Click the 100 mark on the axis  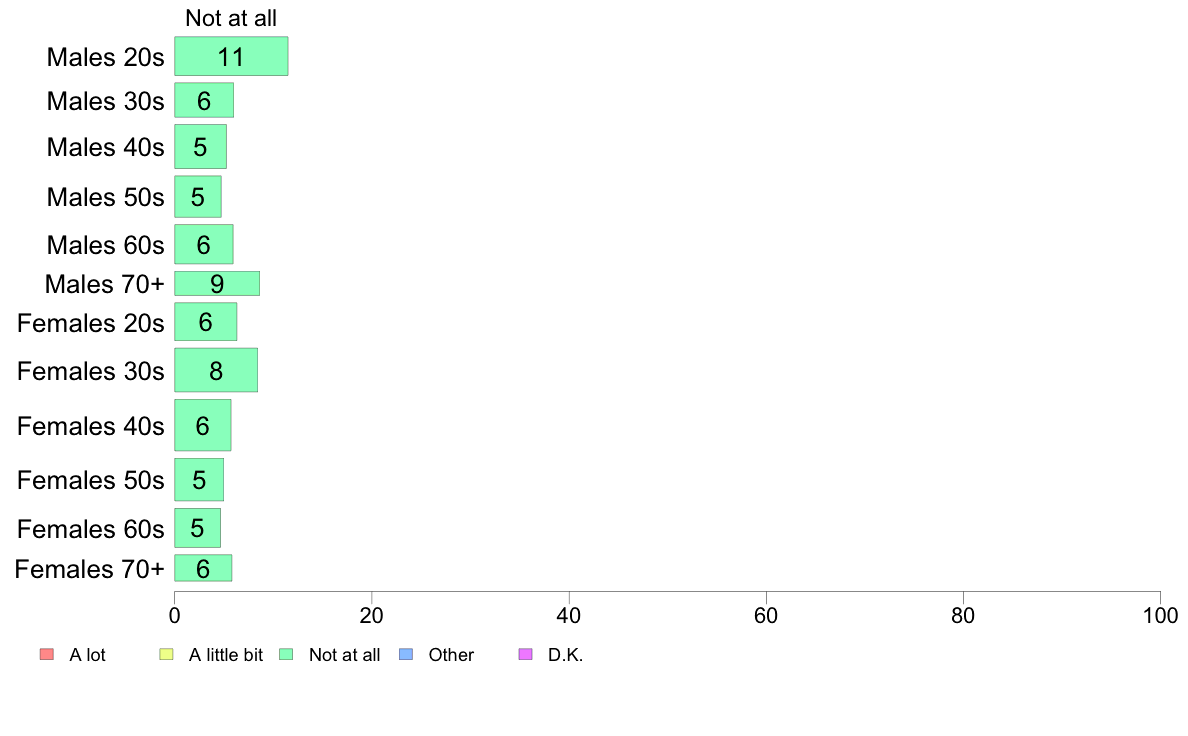(x=1160, y=615)
